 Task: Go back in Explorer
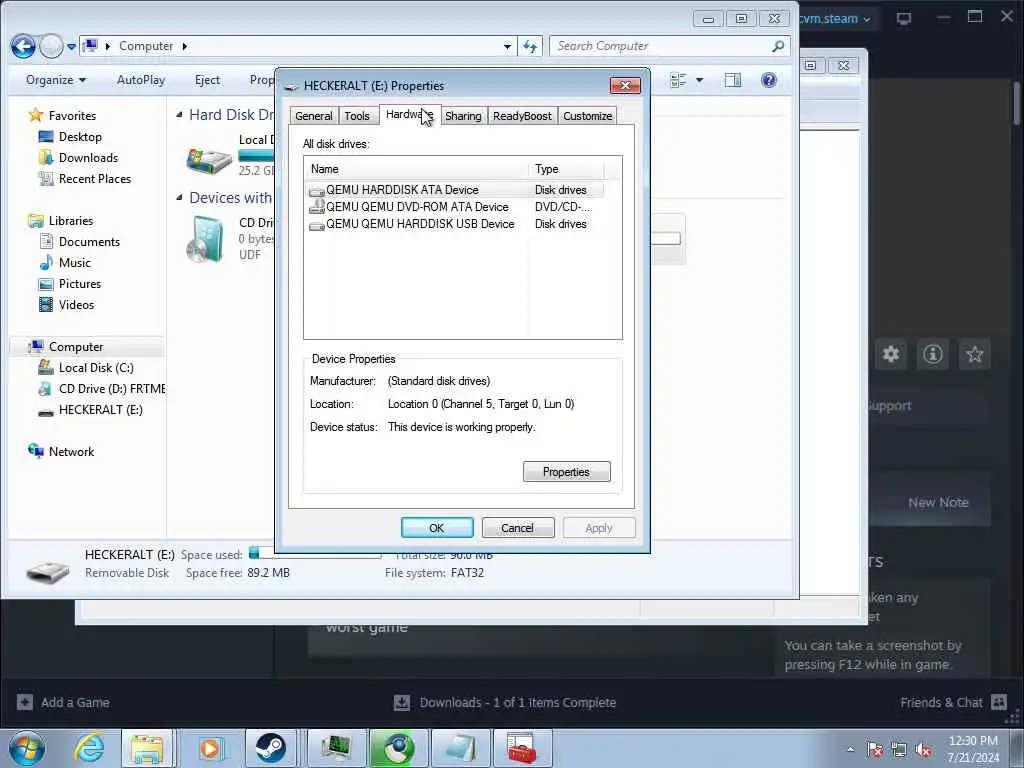(x=23, y=46)
